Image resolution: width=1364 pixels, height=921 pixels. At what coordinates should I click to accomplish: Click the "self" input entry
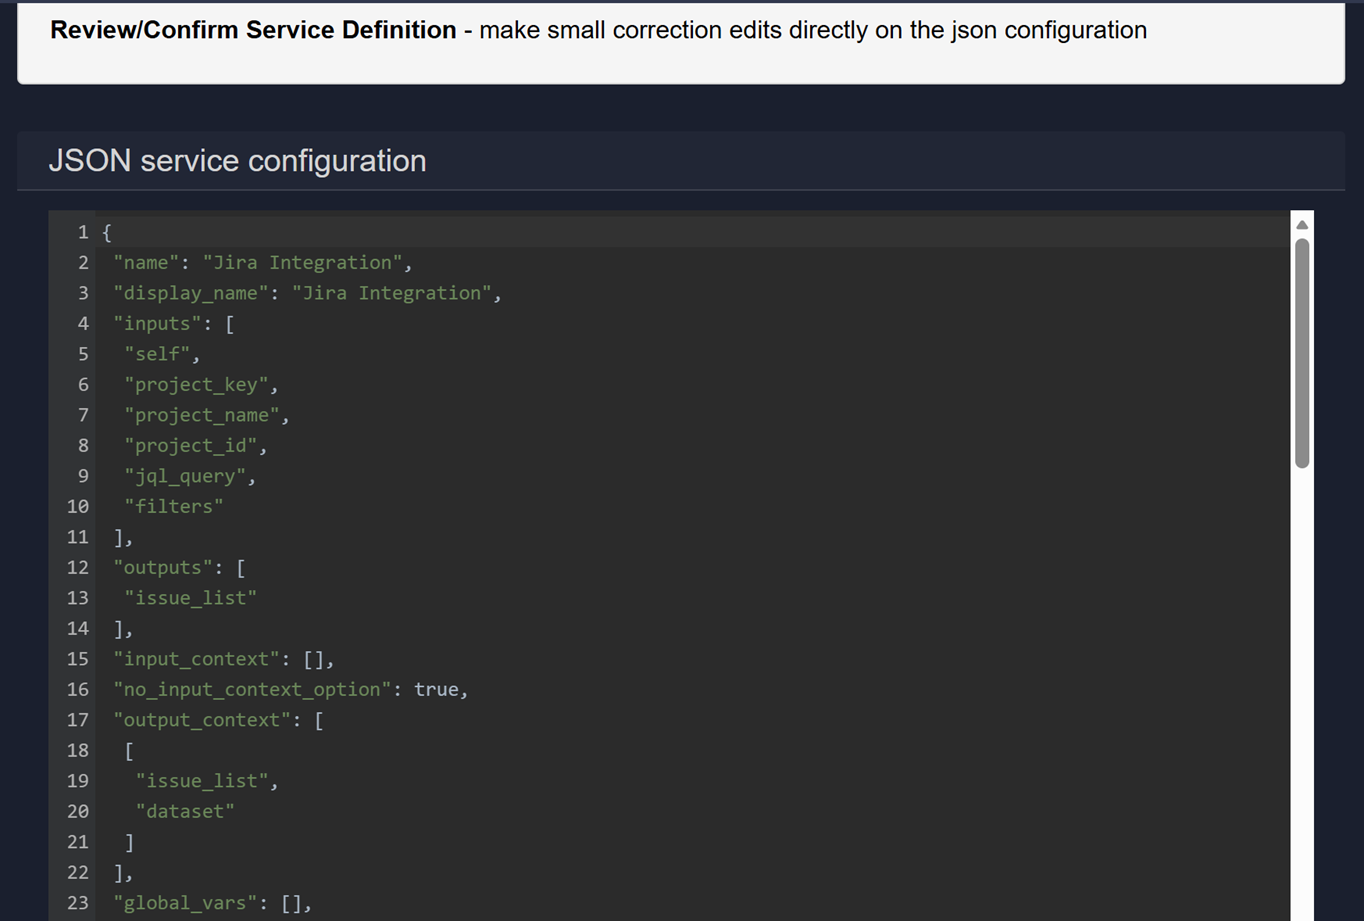[158, 354]
